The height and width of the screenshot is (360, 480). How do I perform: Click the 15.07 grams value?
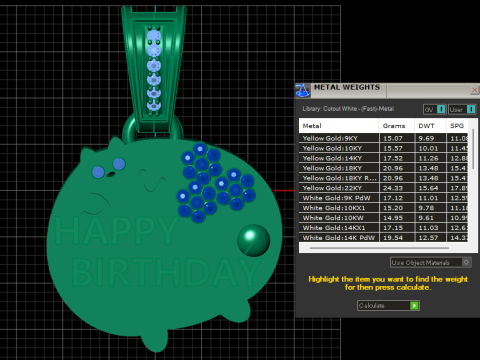(x=393, y=138)
